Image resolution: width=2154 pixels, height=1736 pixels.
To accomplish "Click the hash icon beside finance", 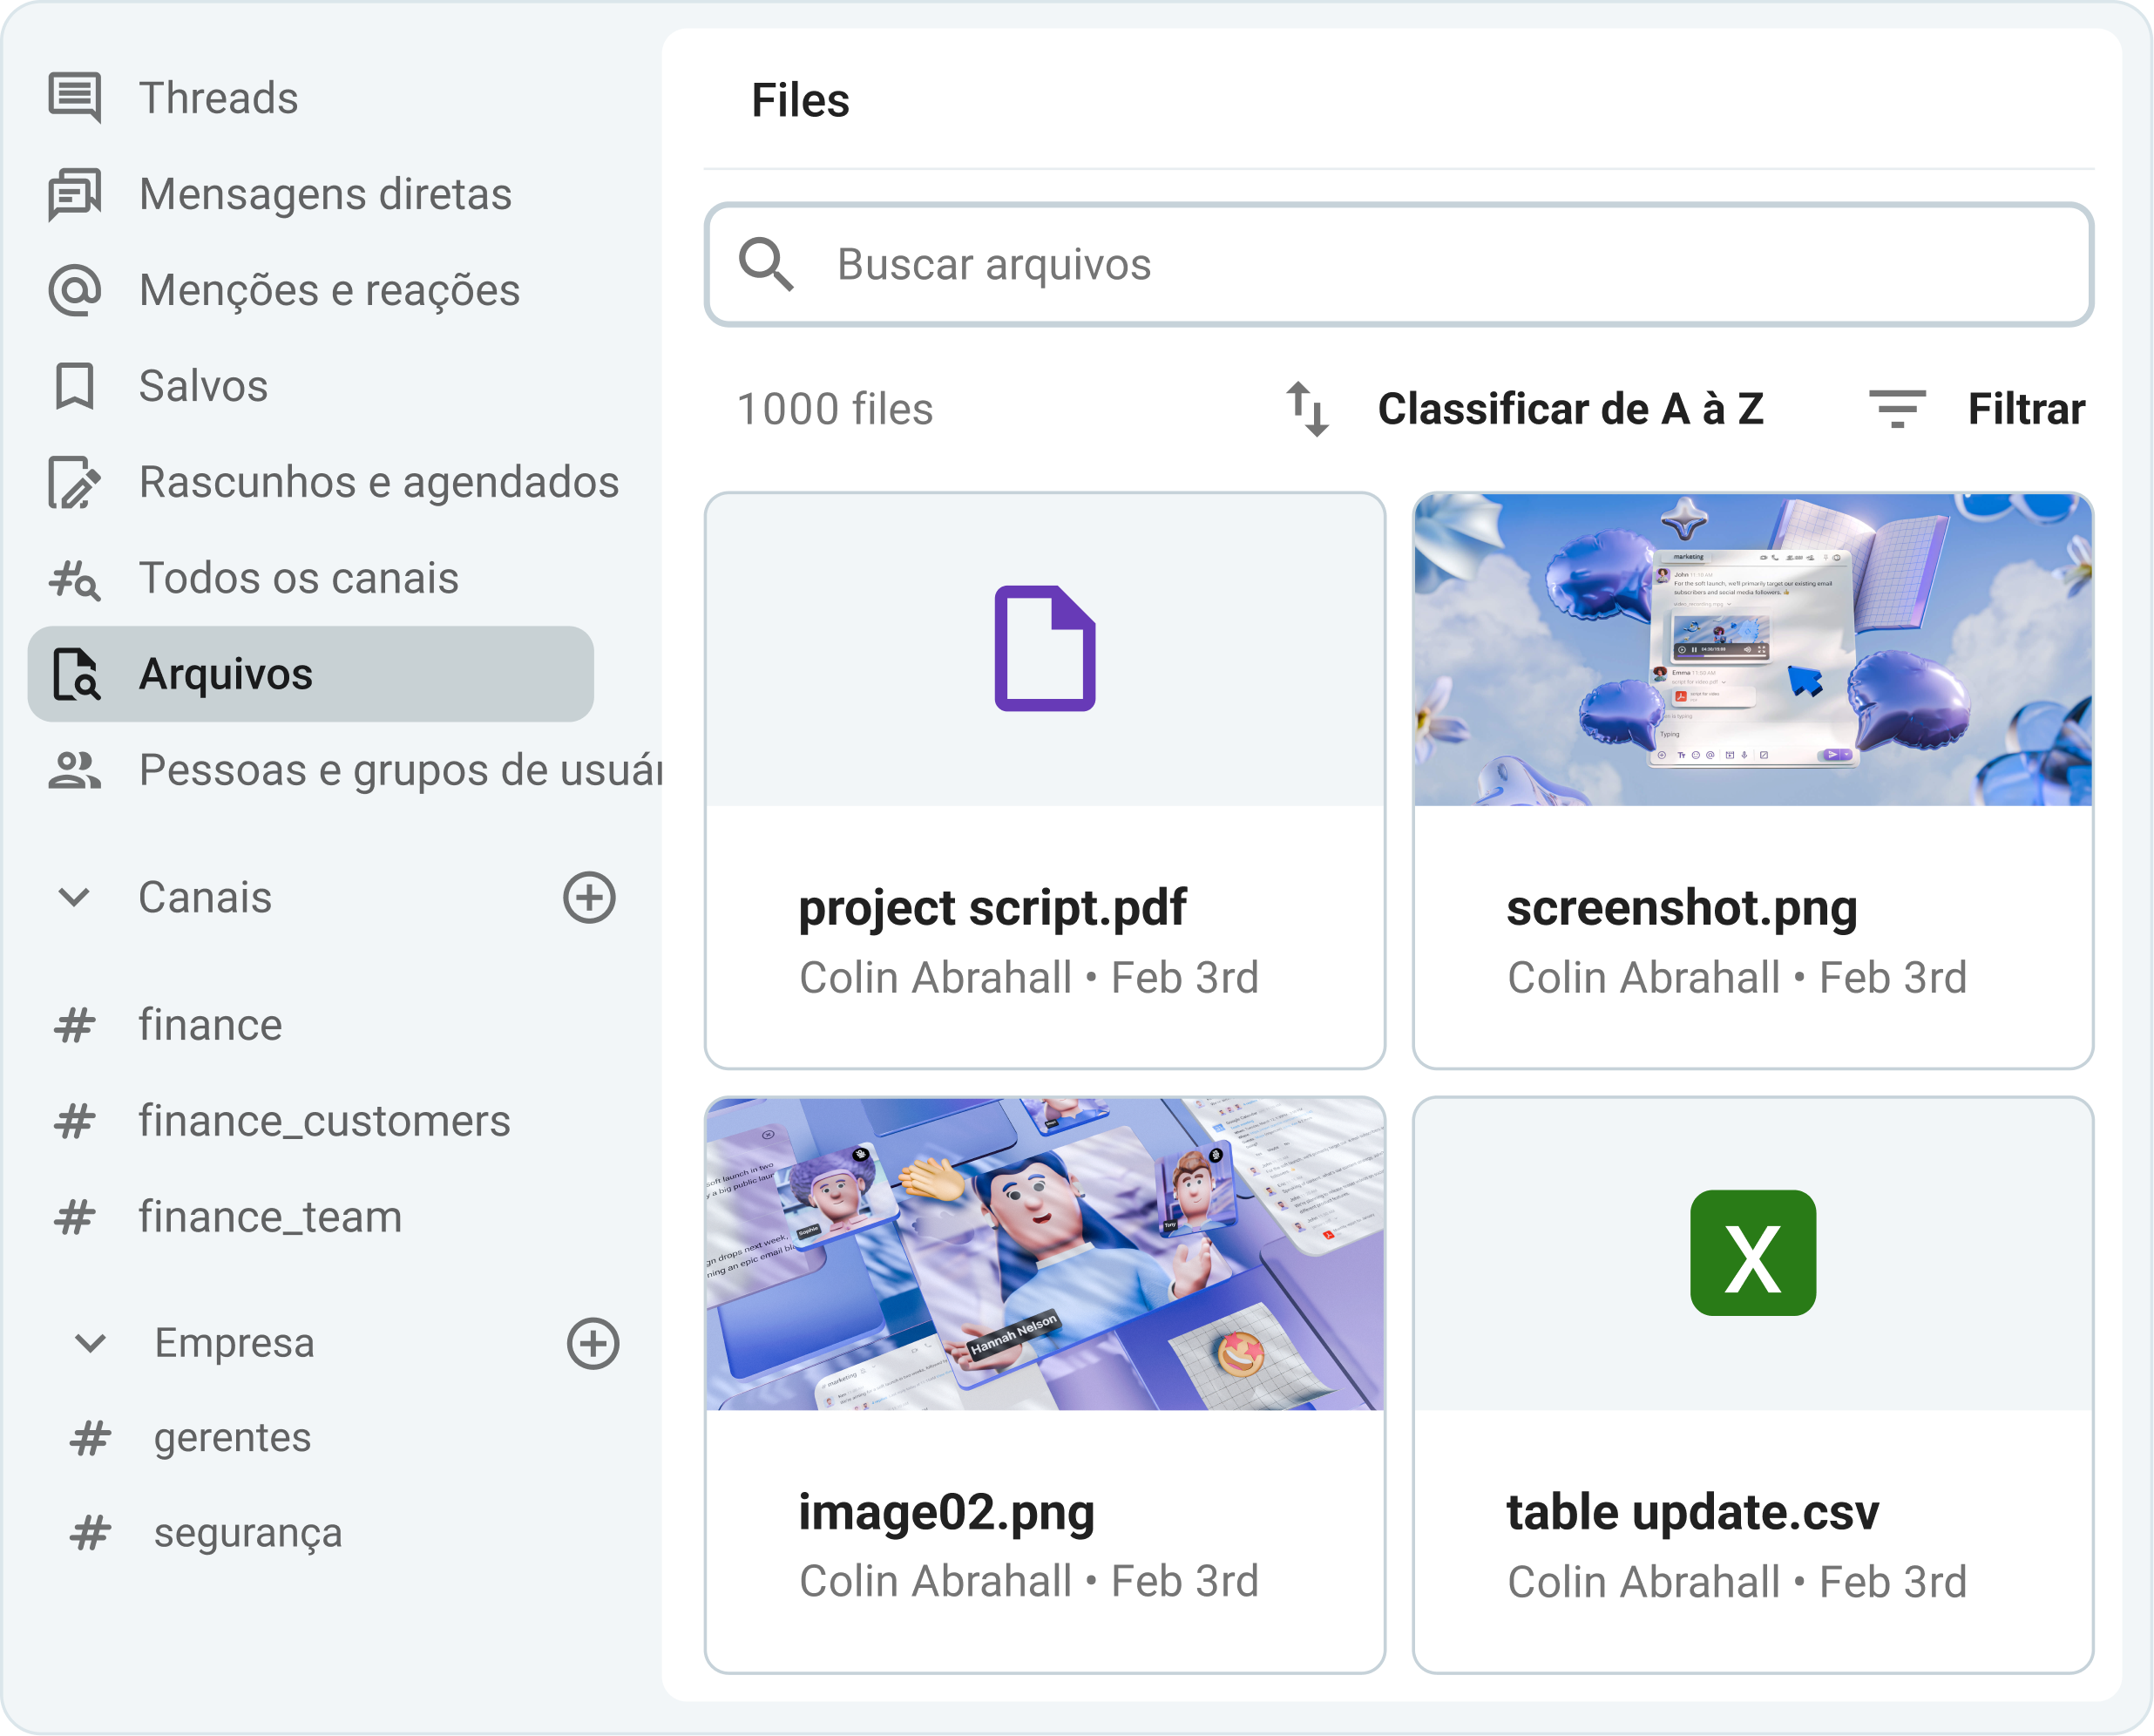I will pyautogui.click(x=75, y=1025).
